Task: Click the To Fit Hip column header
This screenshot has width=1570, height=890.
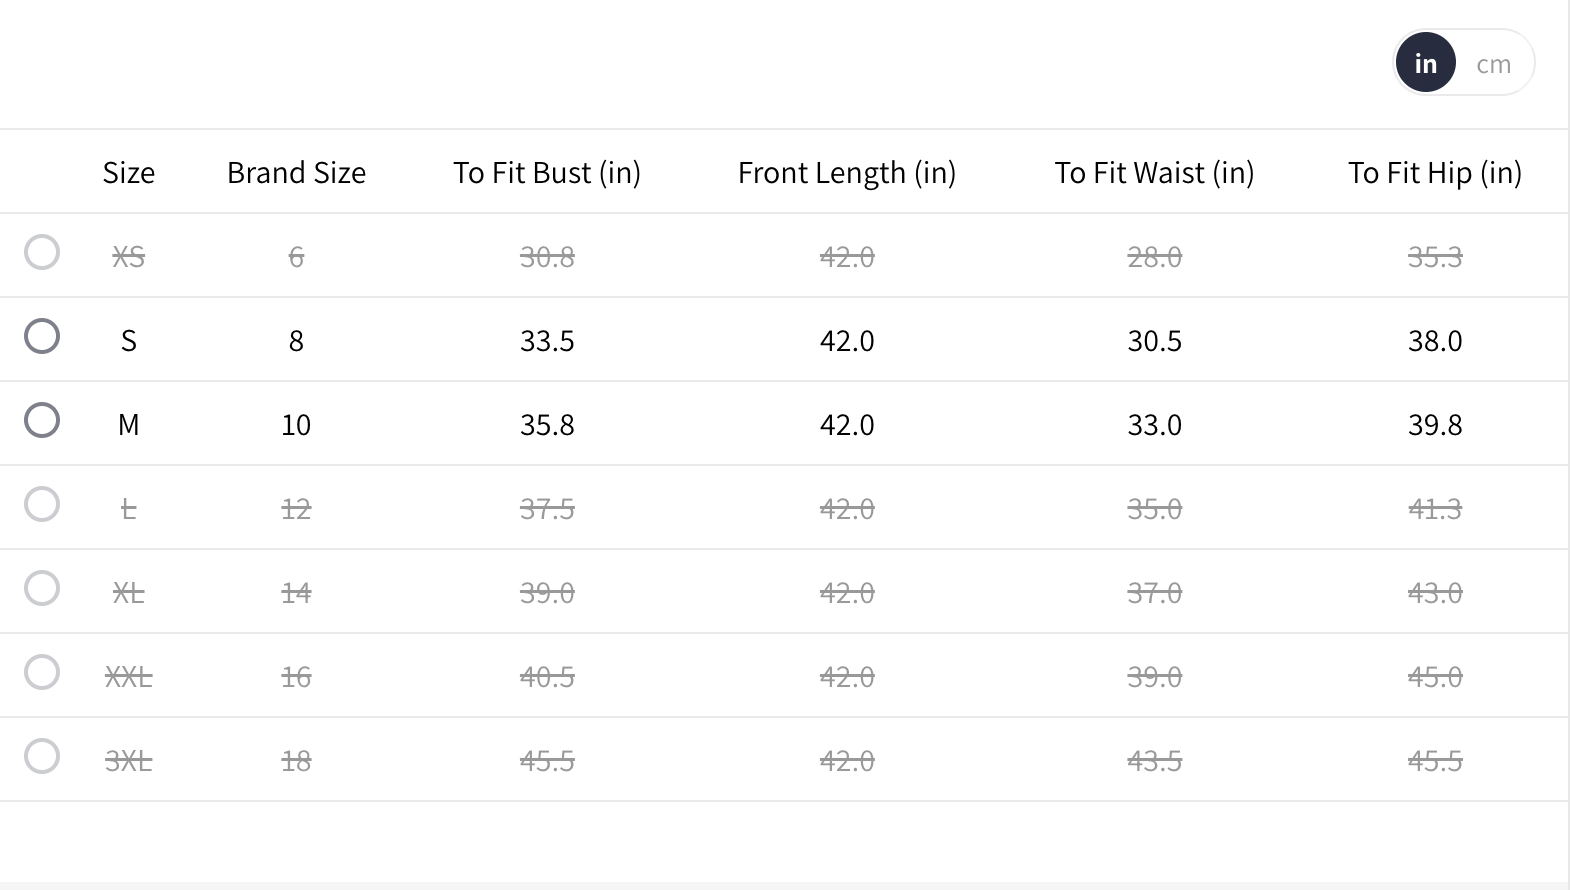Action: tap(1435, 173)
